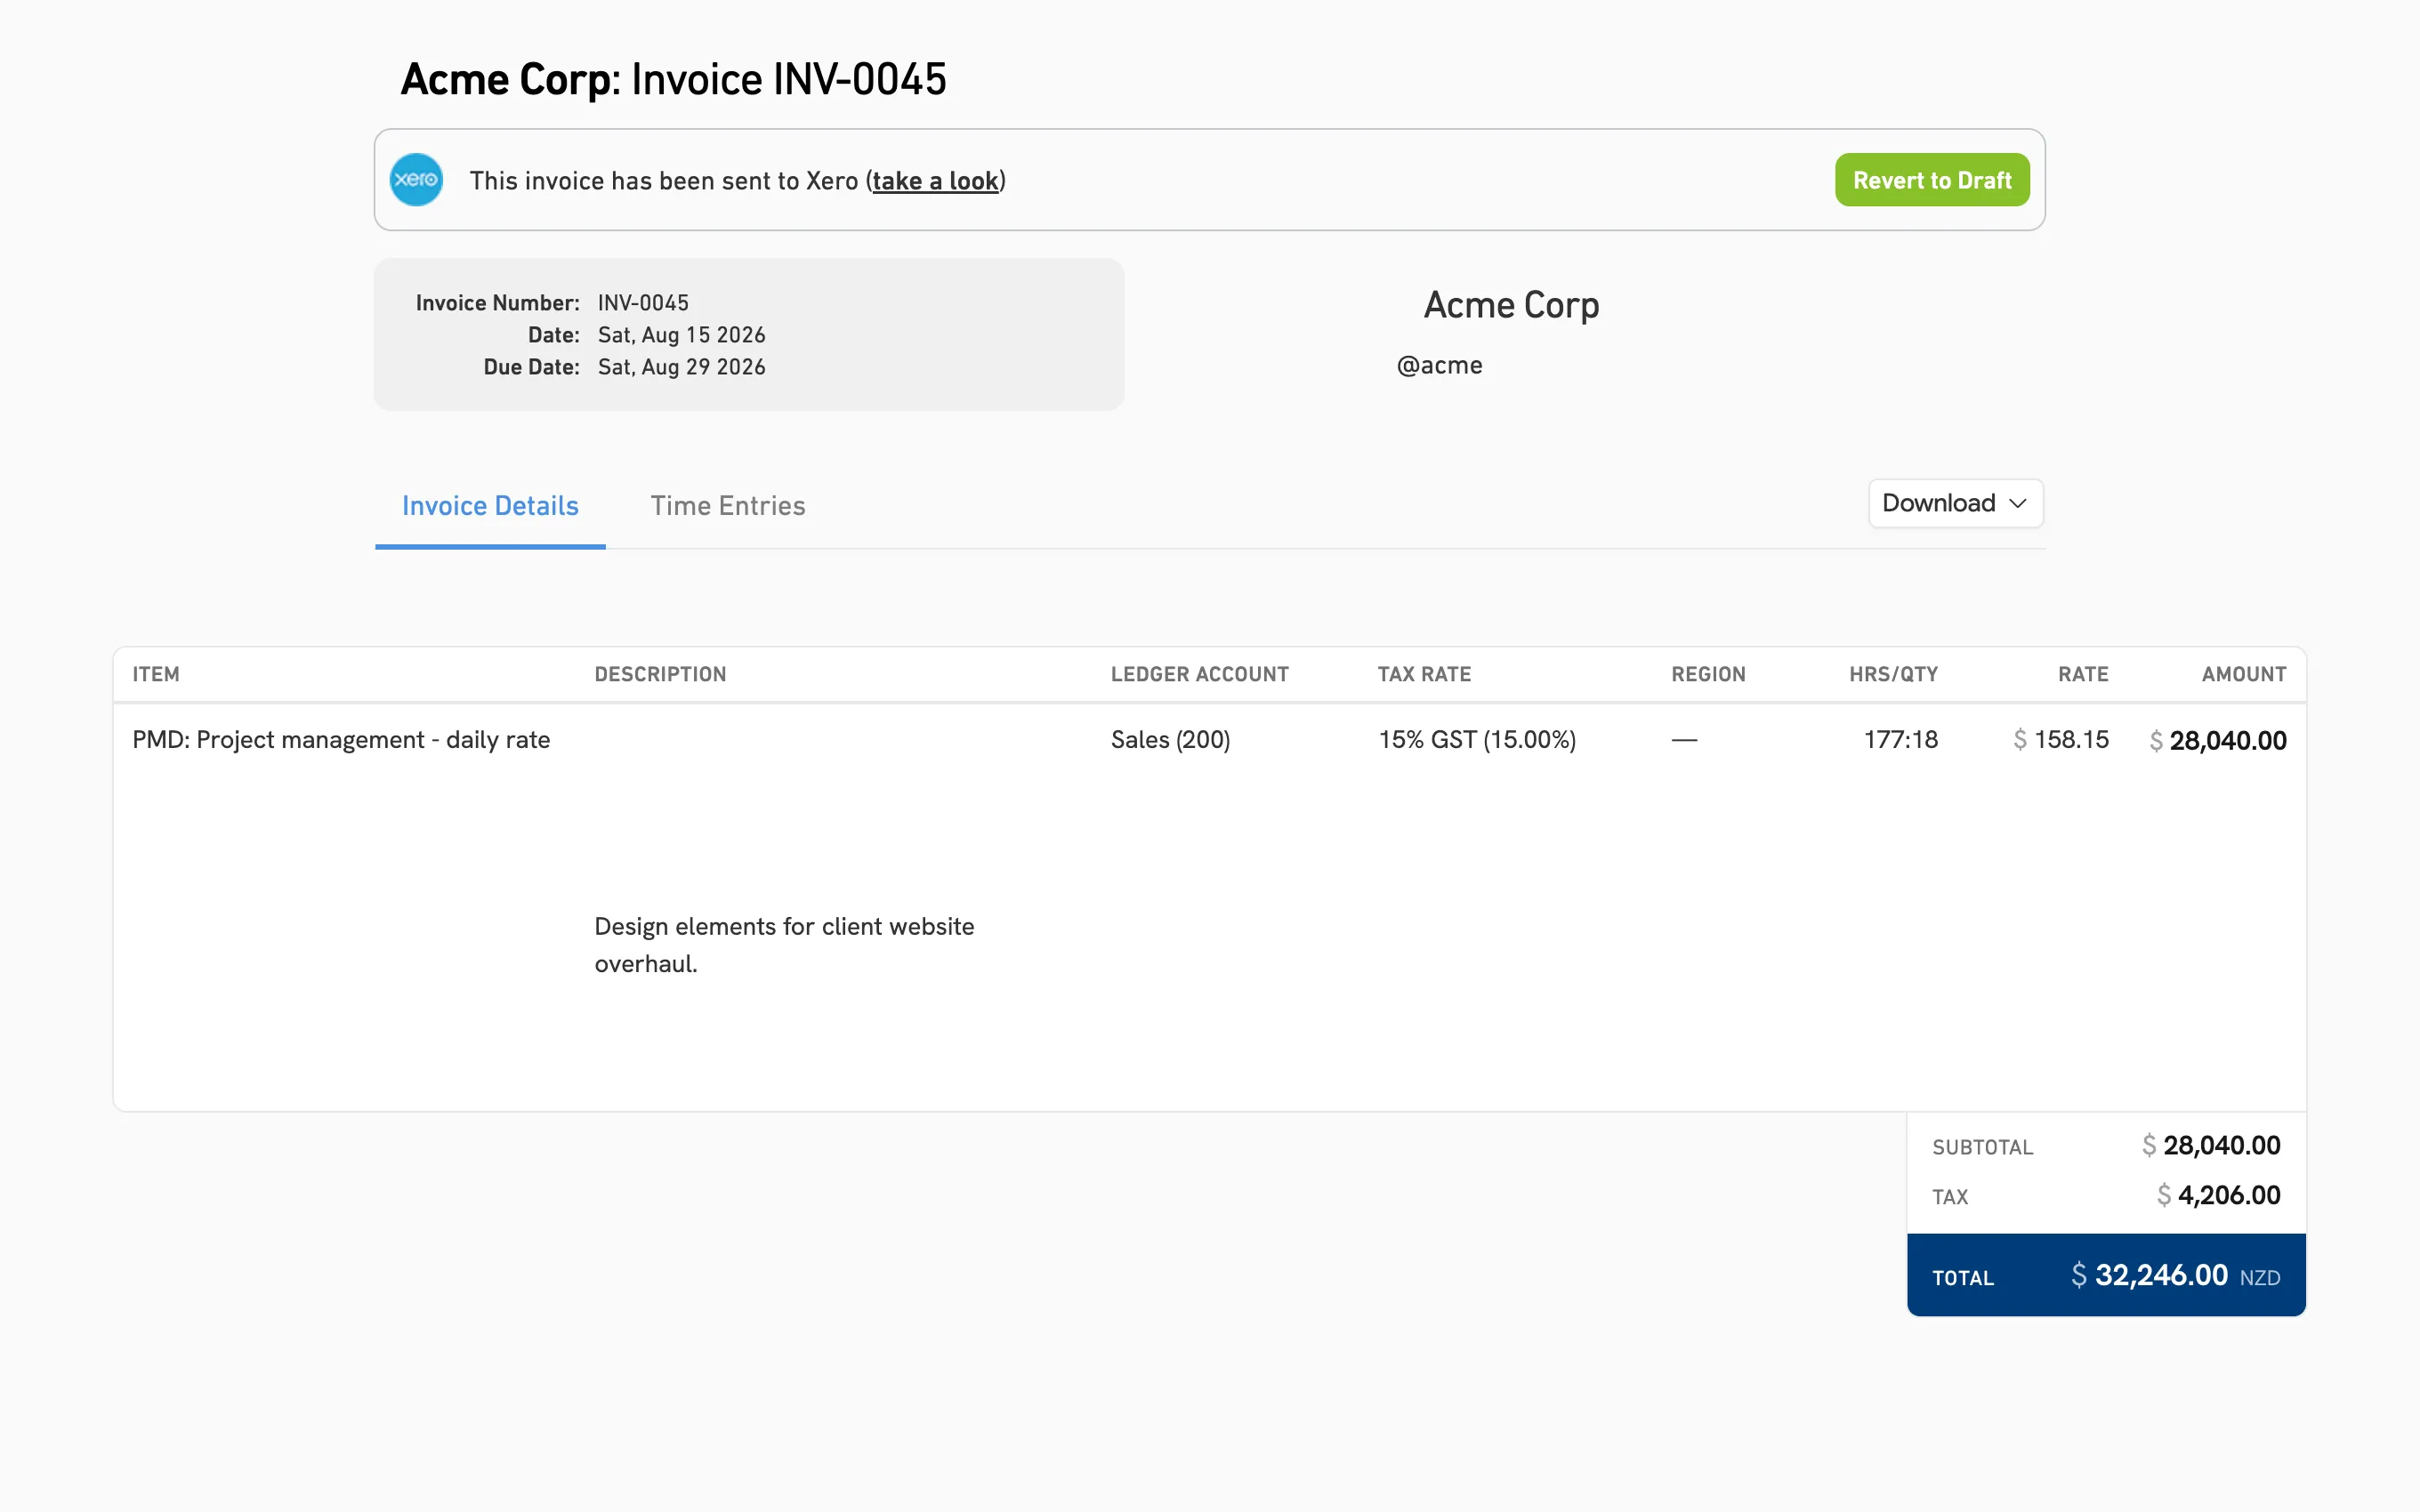Image resolution: width=2420 pixels, height=1512 pixels.
Task: Click the LEDGER ACCOUNT column header
Action: 1200,674
